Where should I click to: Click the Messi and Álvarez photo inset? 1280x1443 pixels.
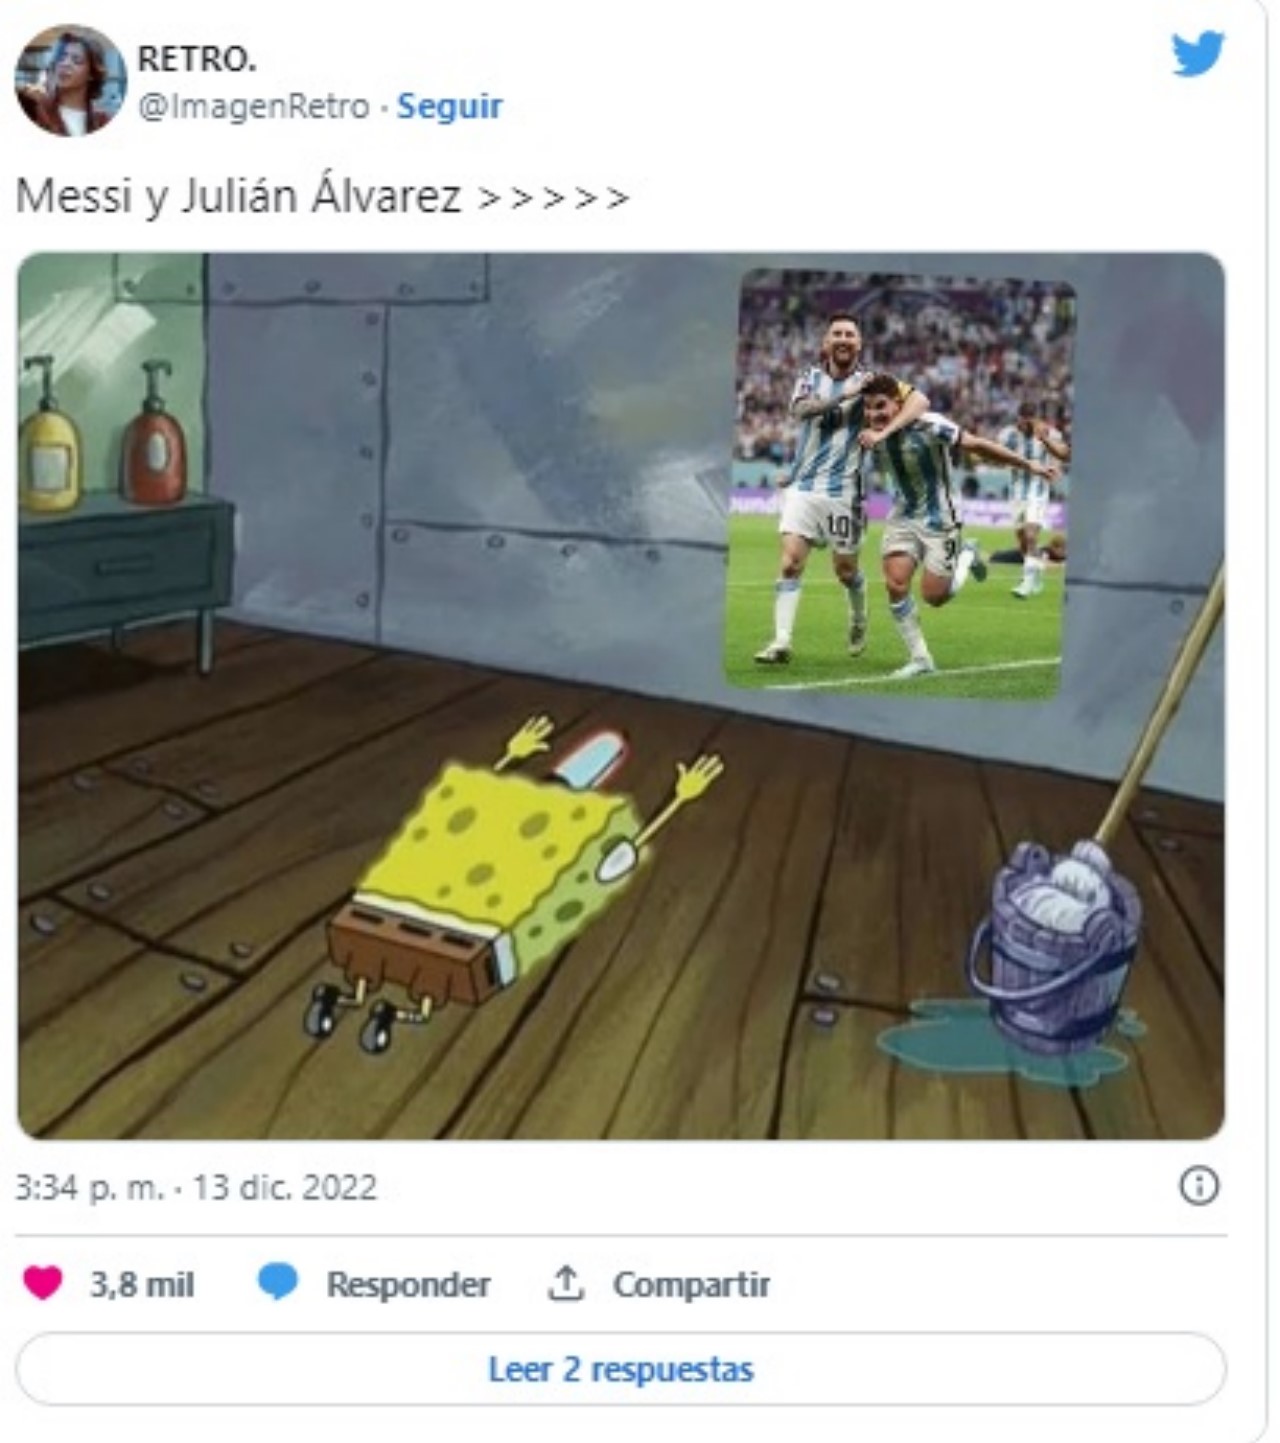(900, 483)
